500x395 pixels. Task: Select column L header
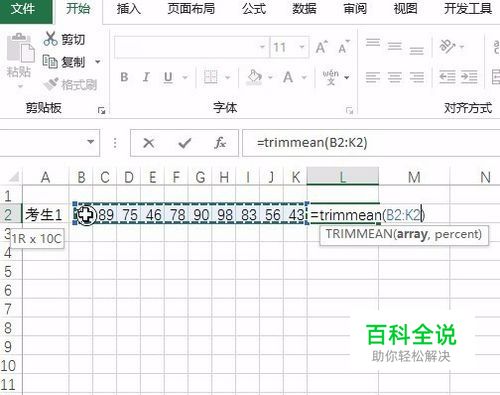click(343, 177)
